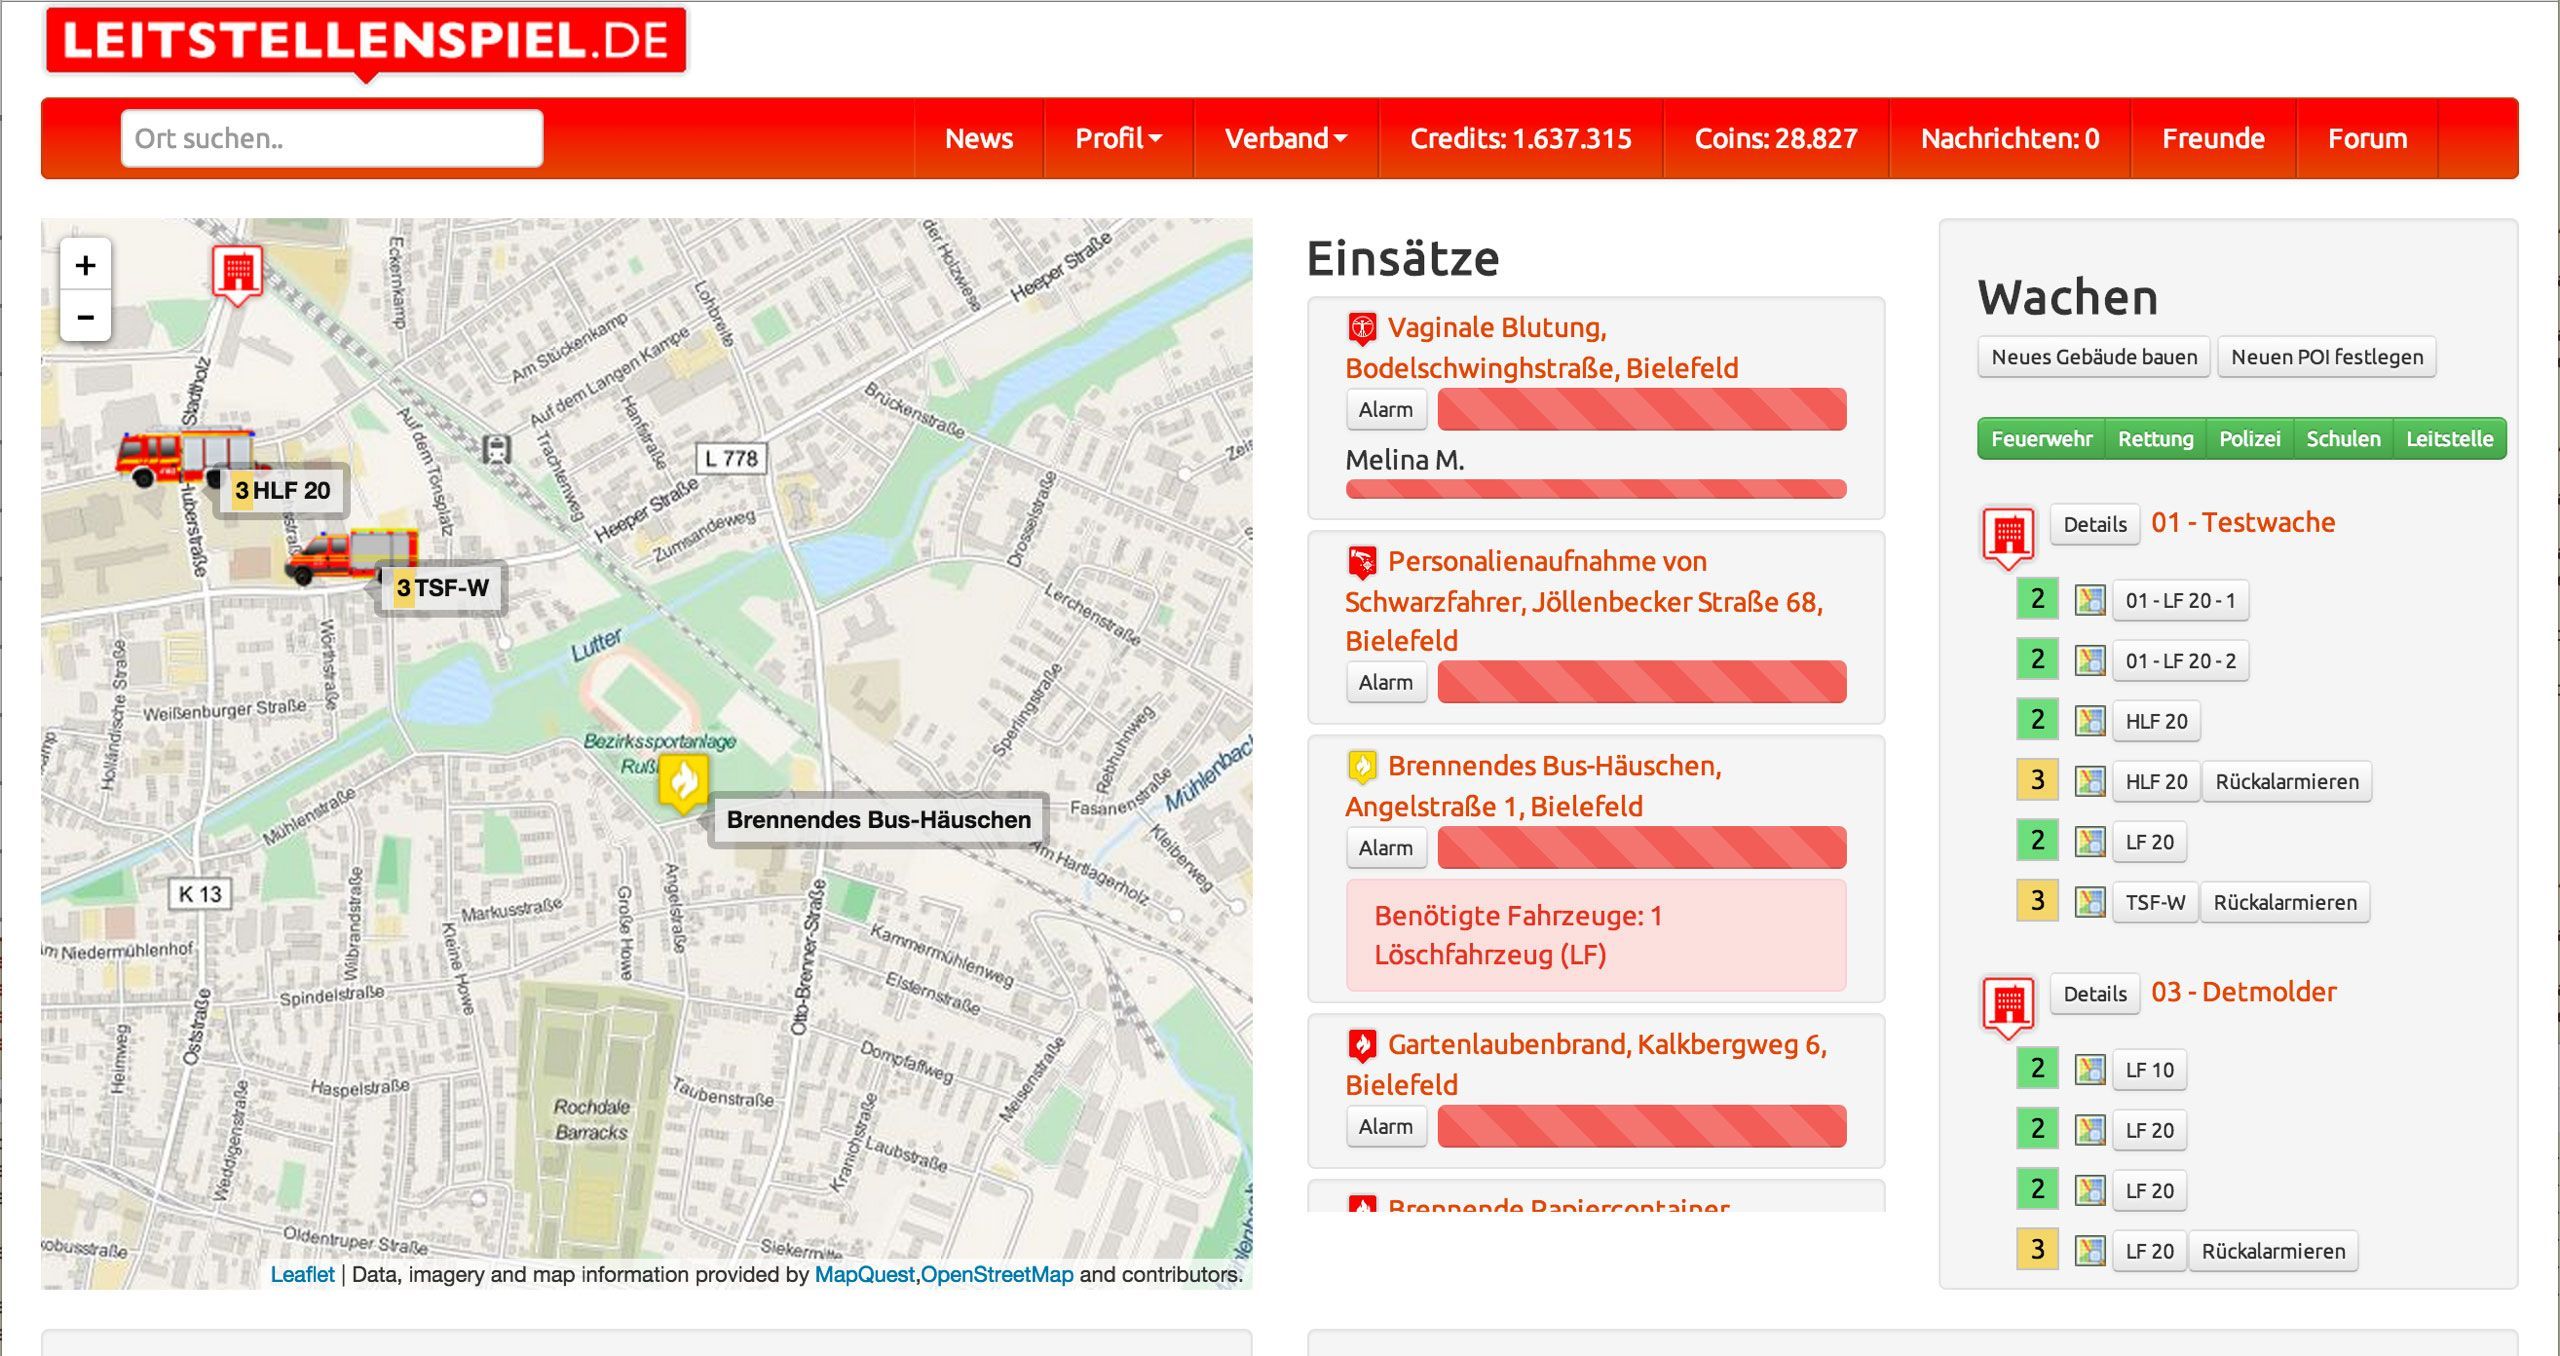Open the Profil dropdown menu

point(1118,138)
